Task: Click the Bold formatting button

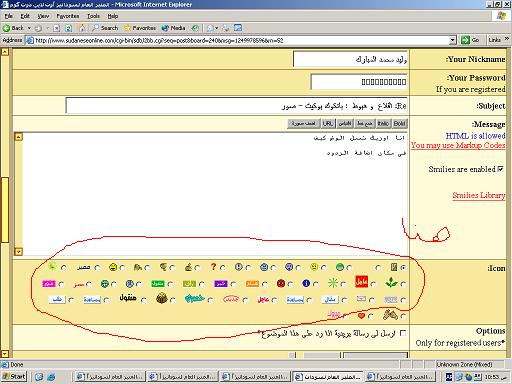Action: [400, 124]
